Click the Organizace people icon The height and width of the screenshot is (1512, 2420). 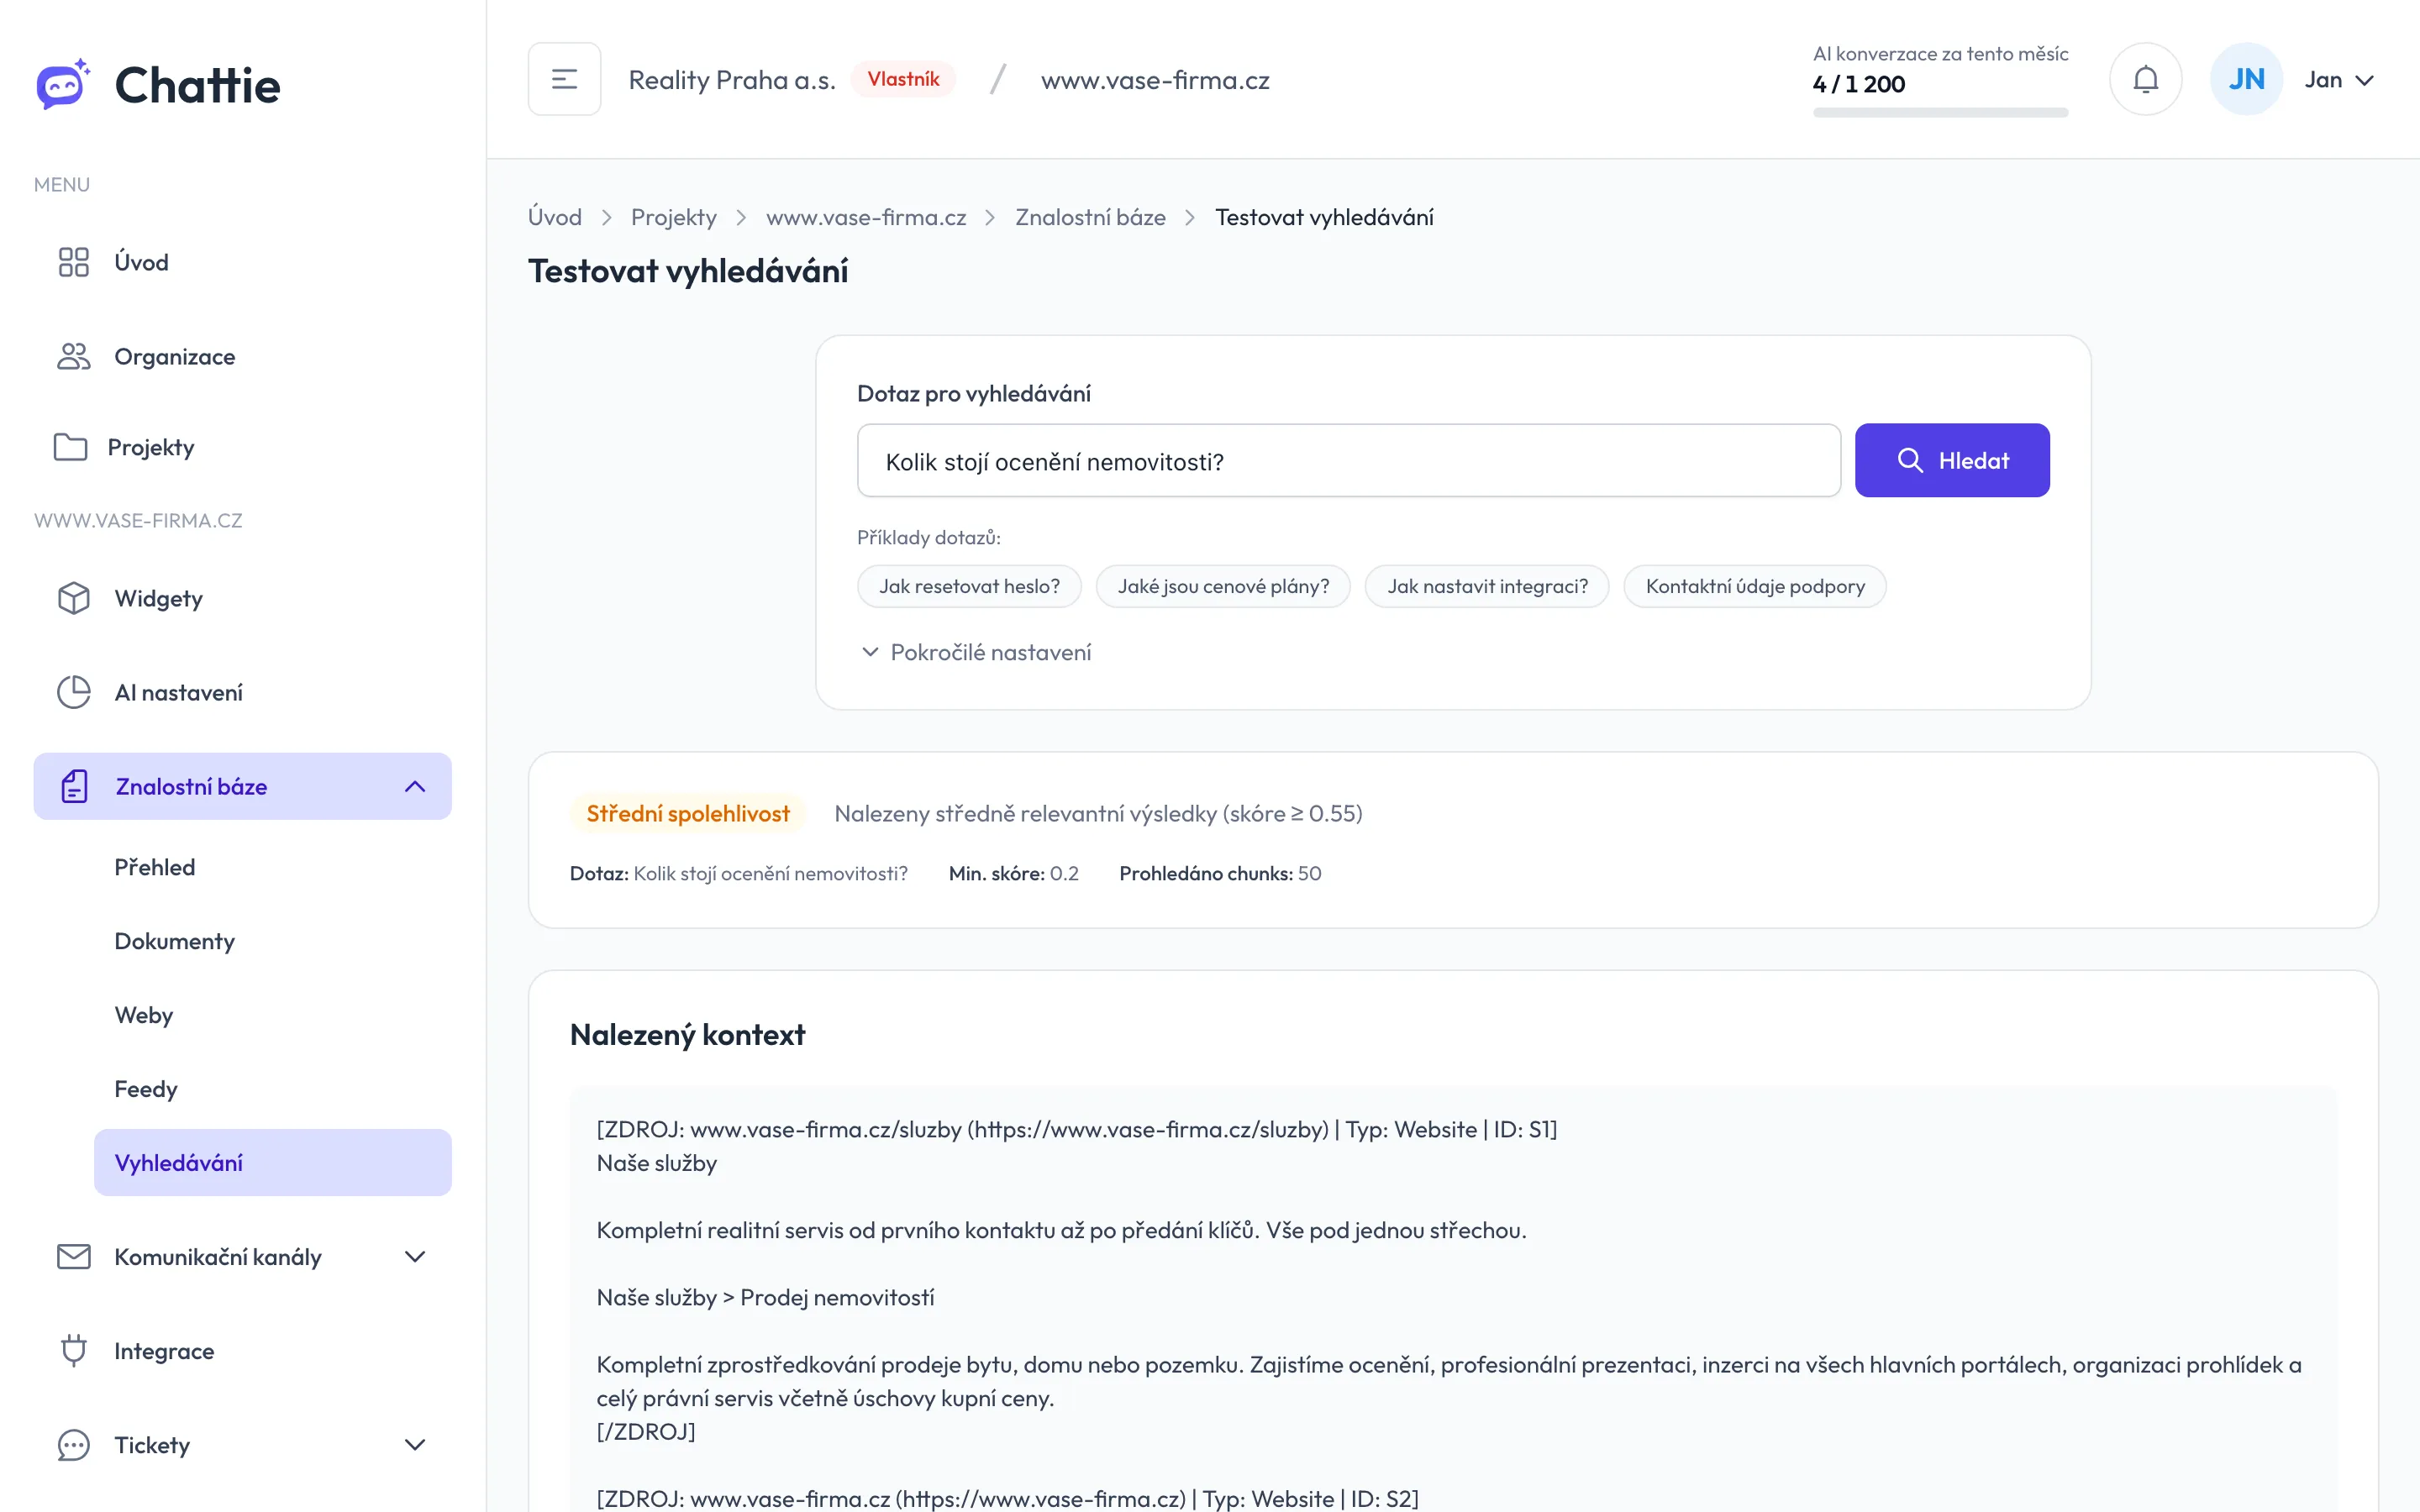(74, 357)
